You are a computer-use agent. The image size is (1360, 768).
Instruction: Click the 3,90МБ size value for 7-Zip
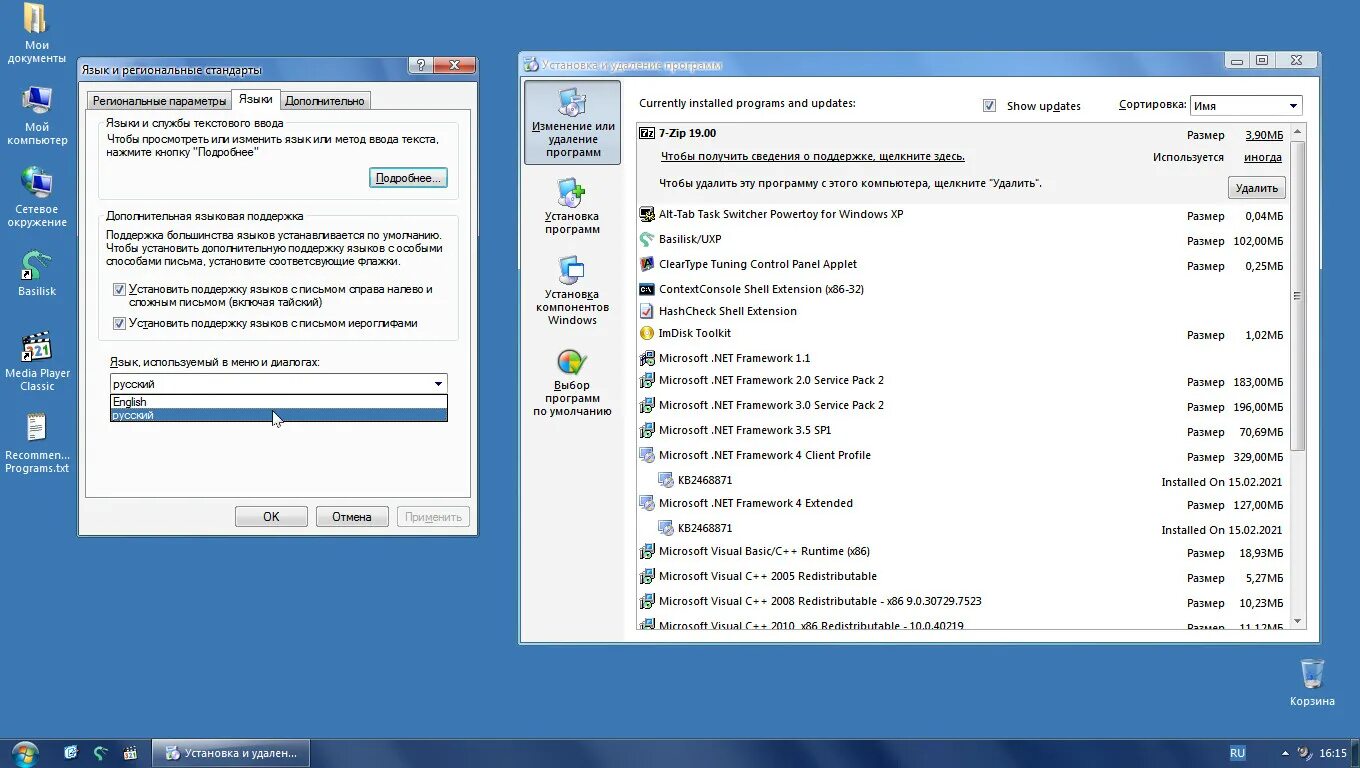tap(1263, 135)
